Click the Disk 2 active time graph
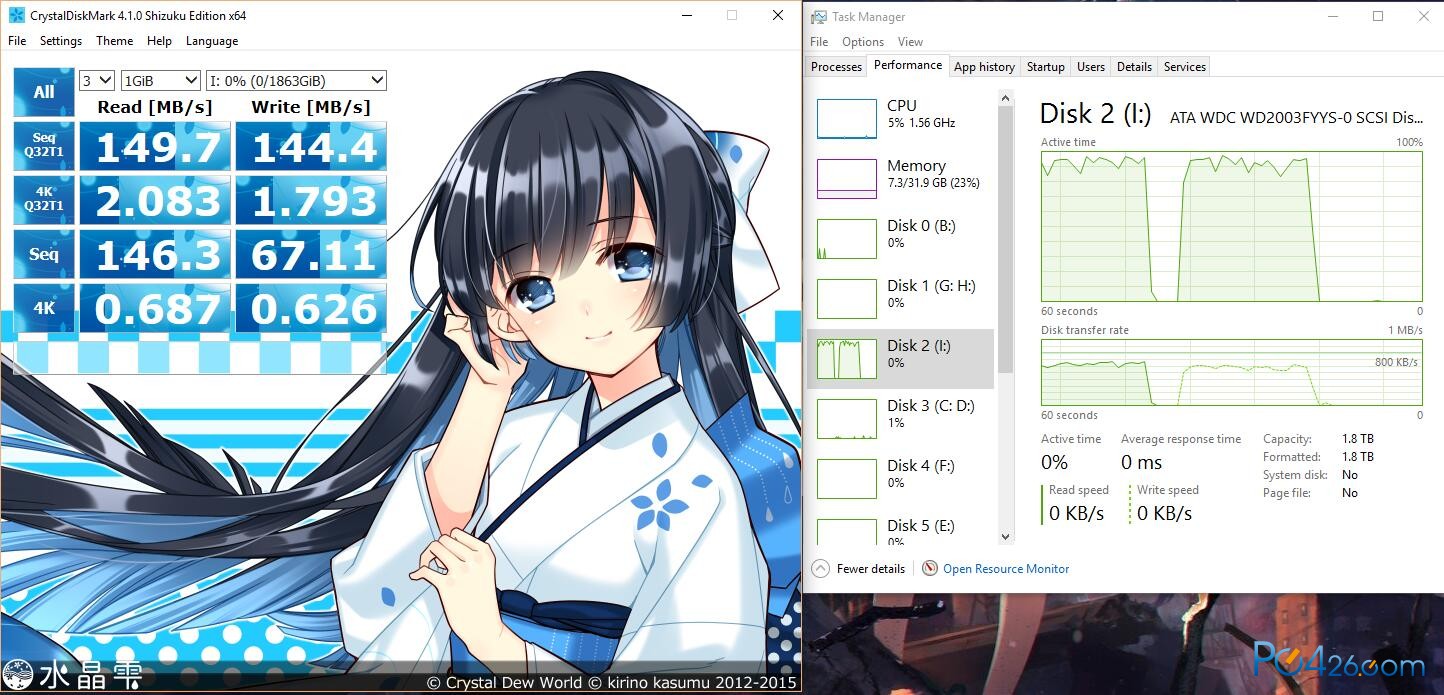The width and height of the screenshot is (1444, 695). [1232, 226]
